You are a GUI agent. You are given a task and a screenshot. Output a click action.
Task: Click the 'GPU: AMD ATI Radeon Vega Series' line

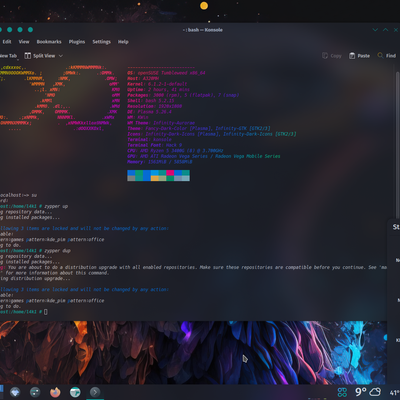coord(204,156)
